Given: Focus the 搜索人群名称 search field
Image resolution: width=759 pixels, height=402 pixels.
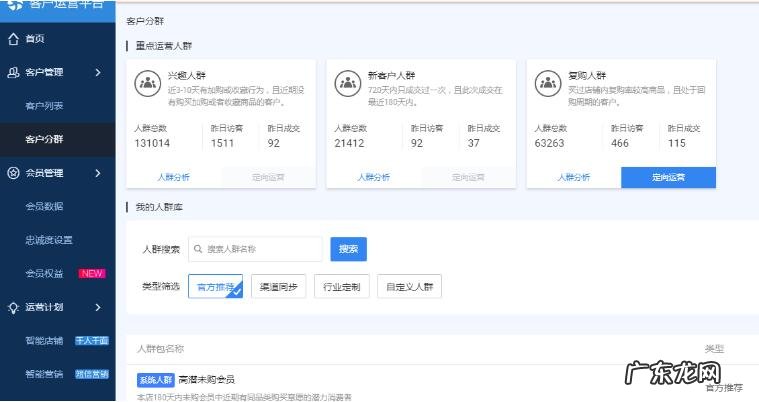Looking at the screenshot, I should tap(255, 249).
